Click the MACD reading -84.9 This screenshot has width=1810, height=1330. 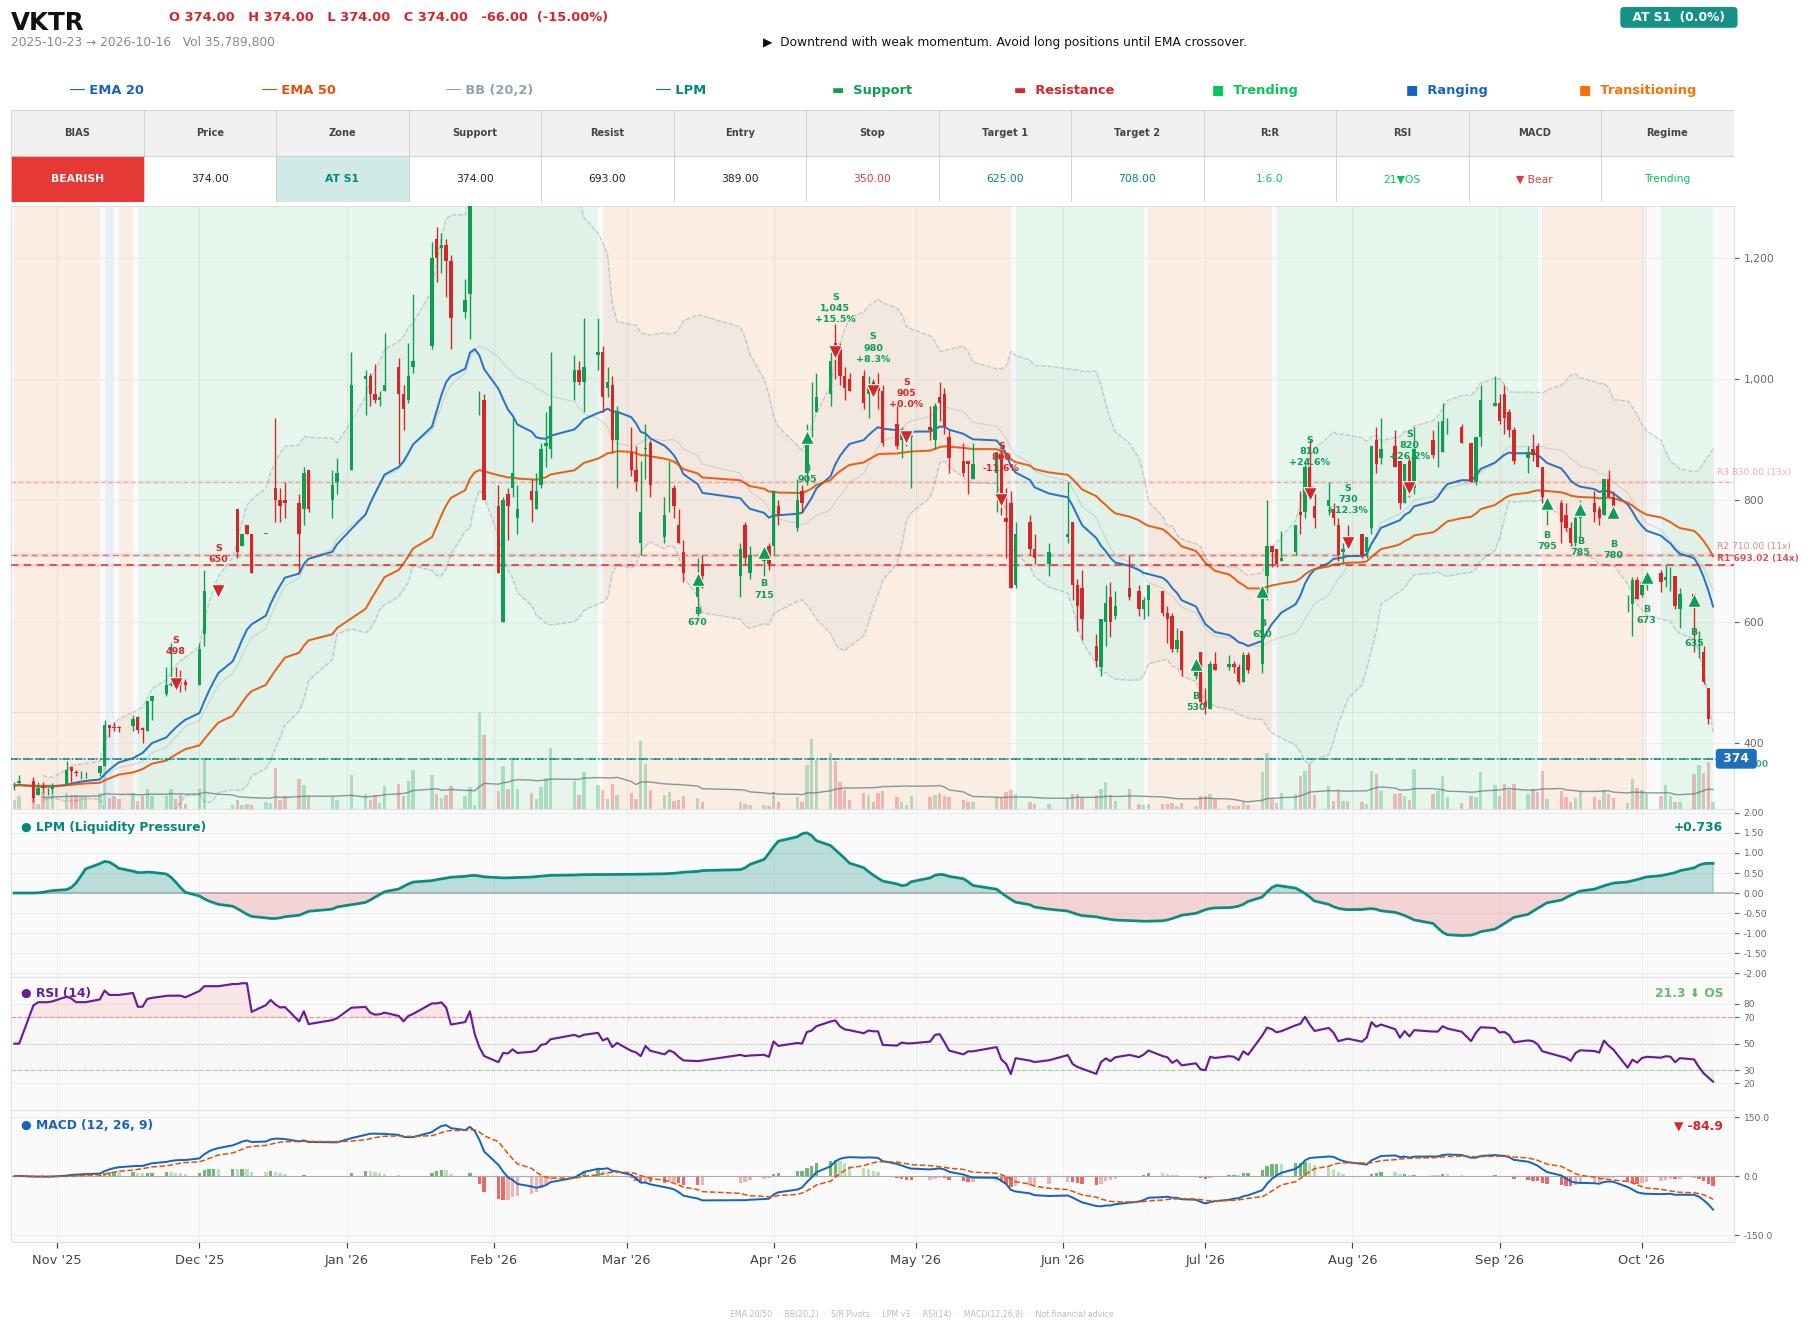coord(1698,1126)
